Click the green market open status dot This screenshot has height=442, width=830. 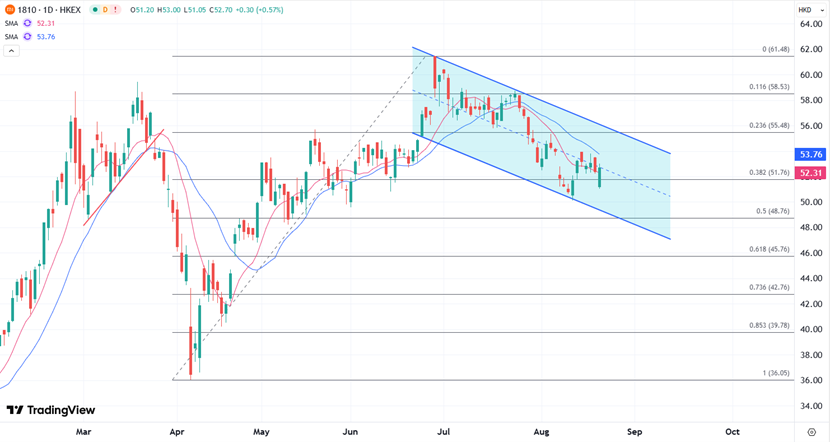(x=95, y=10)
